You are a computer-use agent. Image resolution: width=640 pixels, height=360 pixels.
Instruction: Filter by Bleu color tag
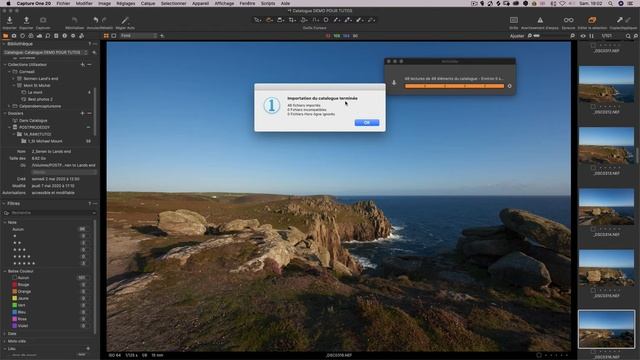22,312
